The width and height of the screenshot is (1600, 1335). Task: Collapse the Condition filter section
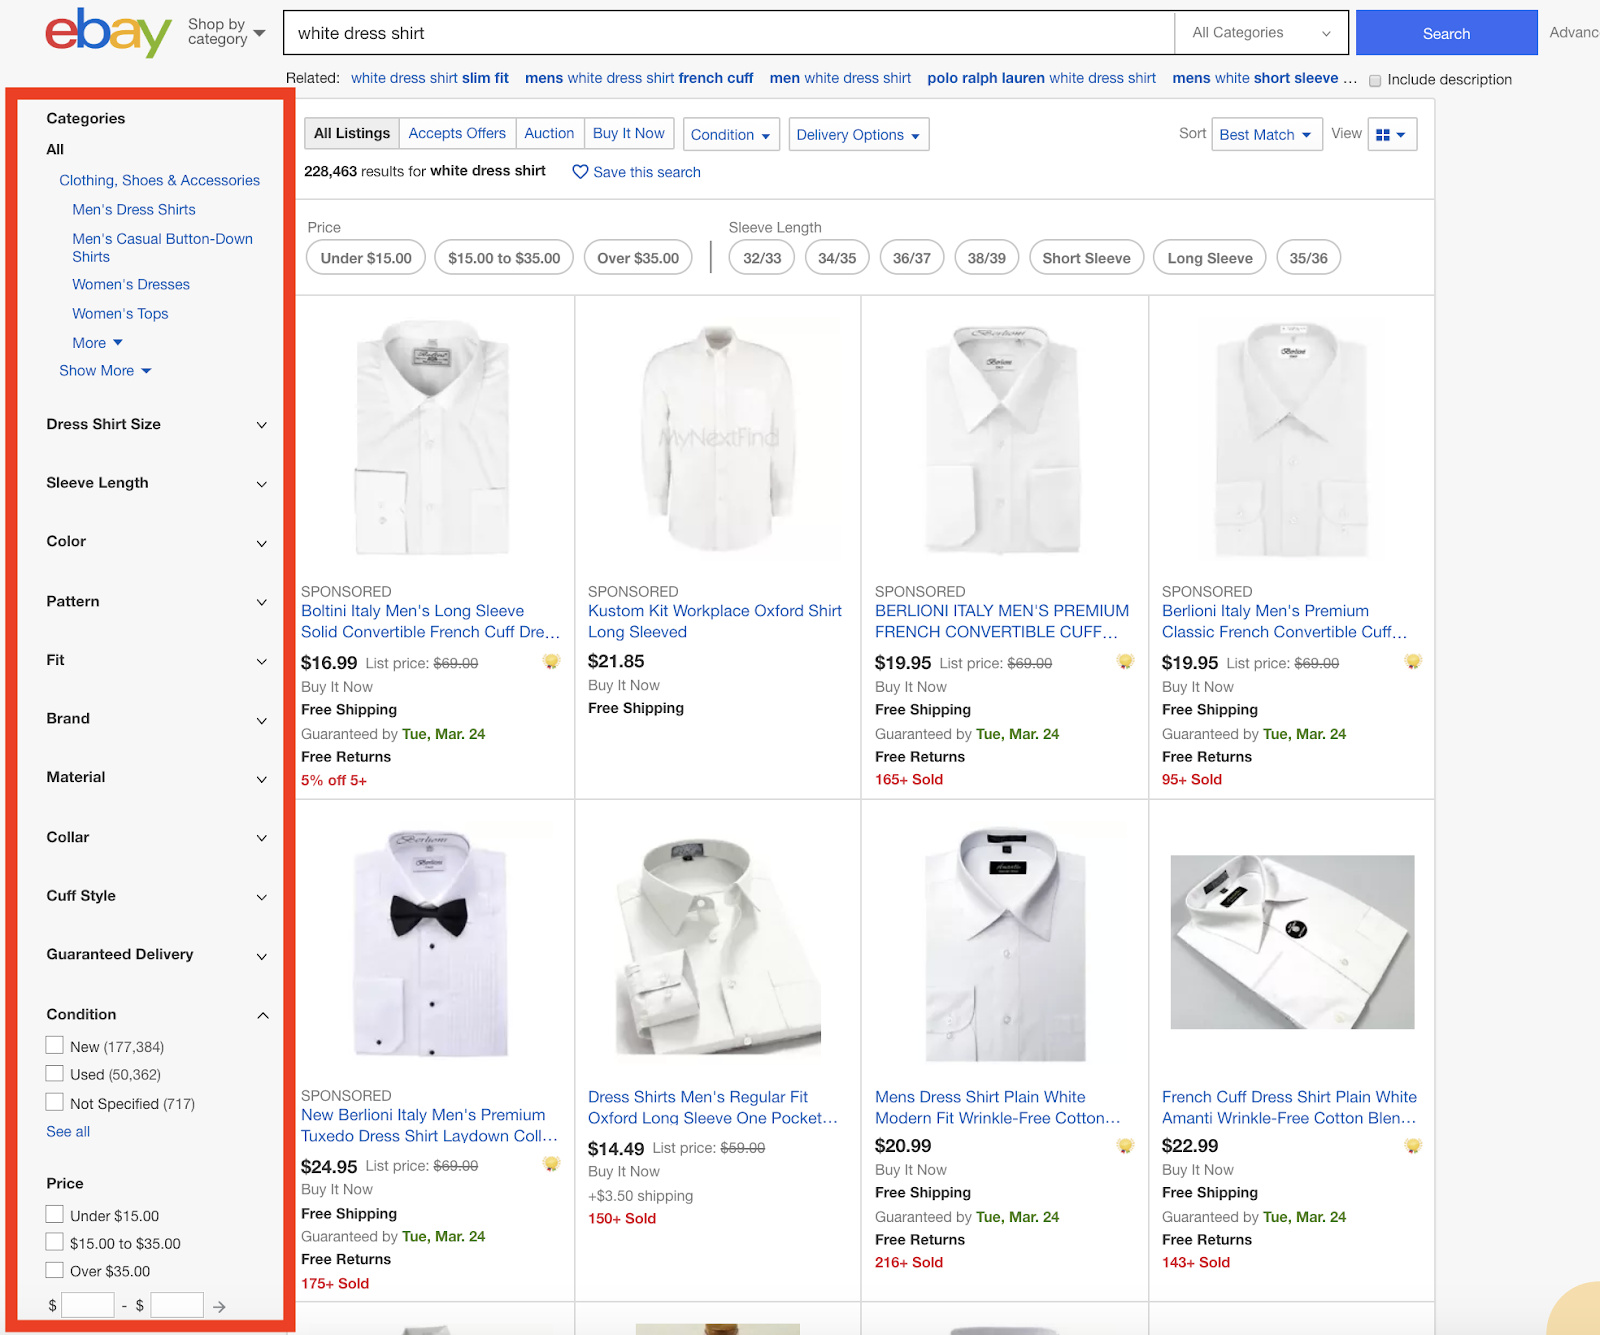point(262,1015)
